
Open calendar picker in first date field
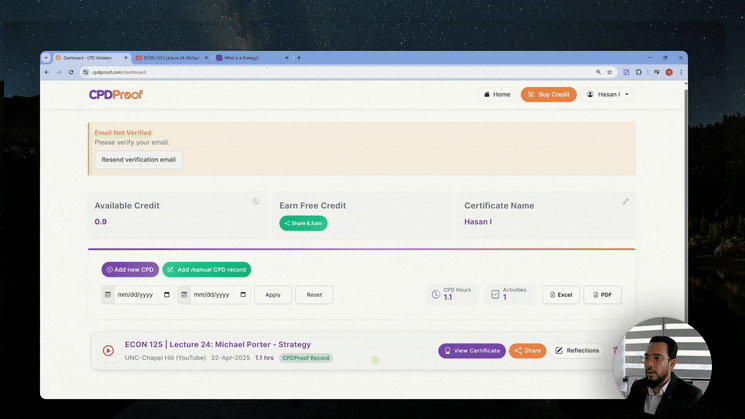point(108,295)
